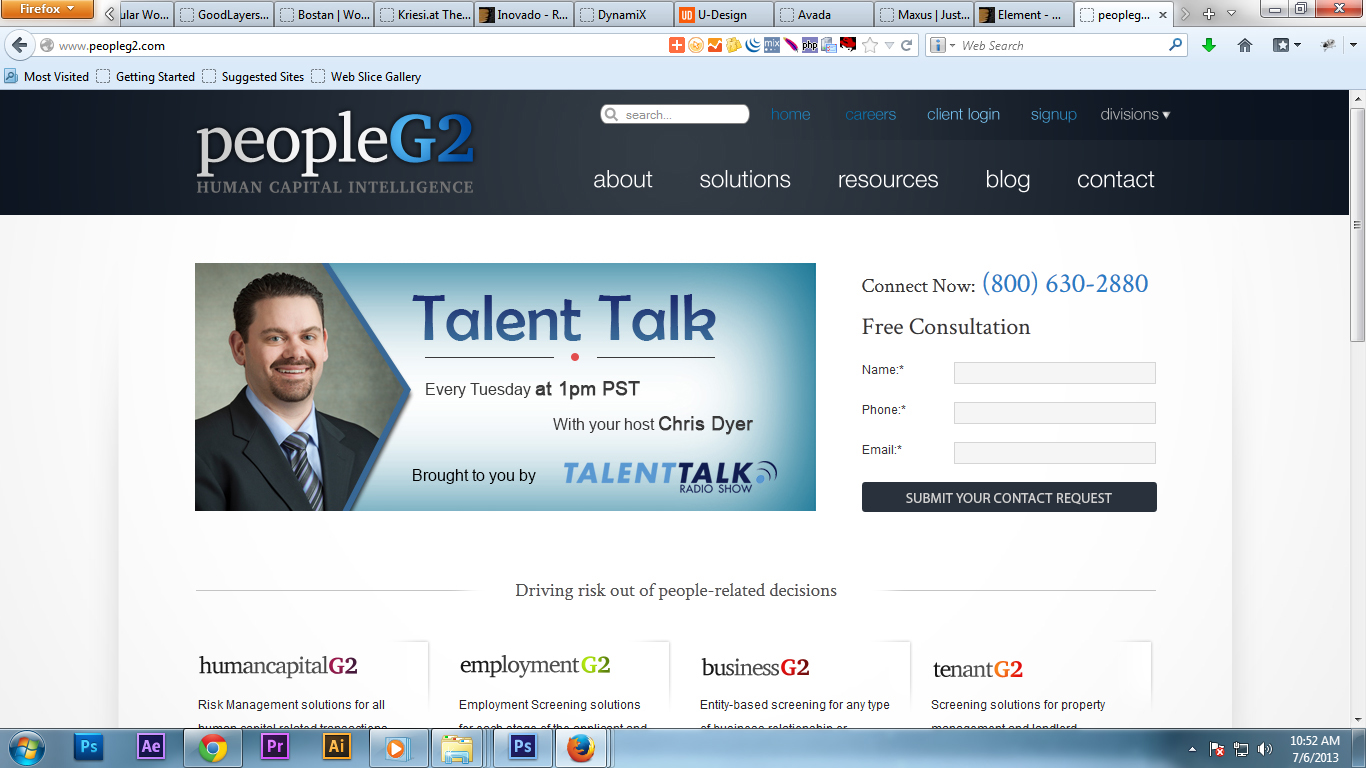Viewport: 1366px width, 768px height.
Task: List all tabs with the tab-strip arrow
Action: click(1232, 14)
